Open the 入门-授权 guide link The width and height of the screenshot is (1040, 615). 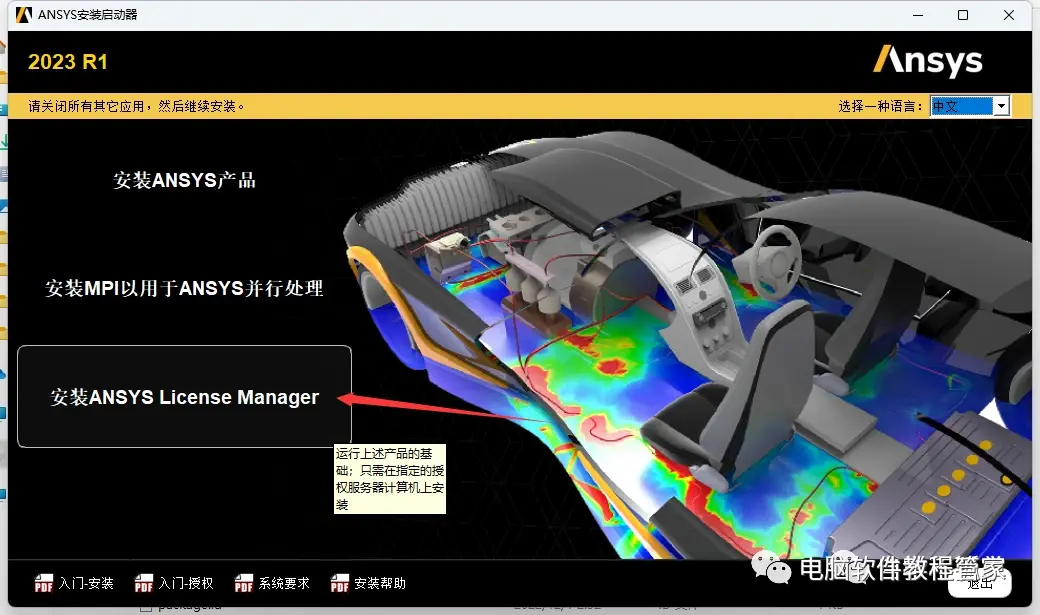click(x=186, y=583)
